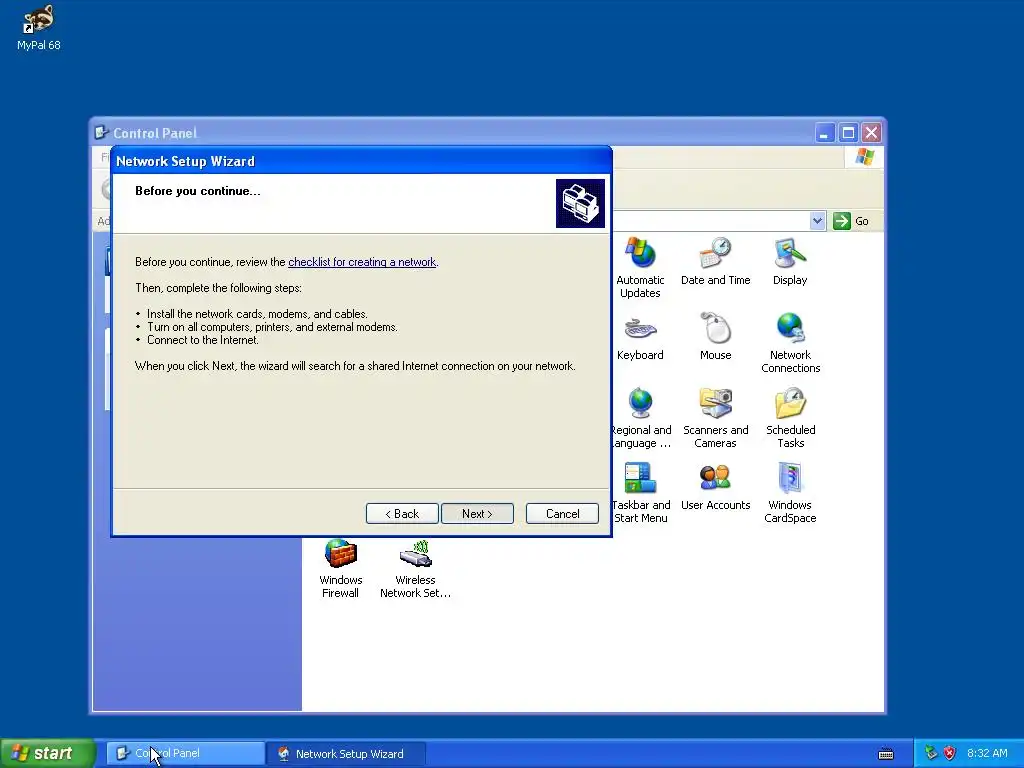
Task: Open the Display icon in Control Panel
Action: (x=790, y=261)
